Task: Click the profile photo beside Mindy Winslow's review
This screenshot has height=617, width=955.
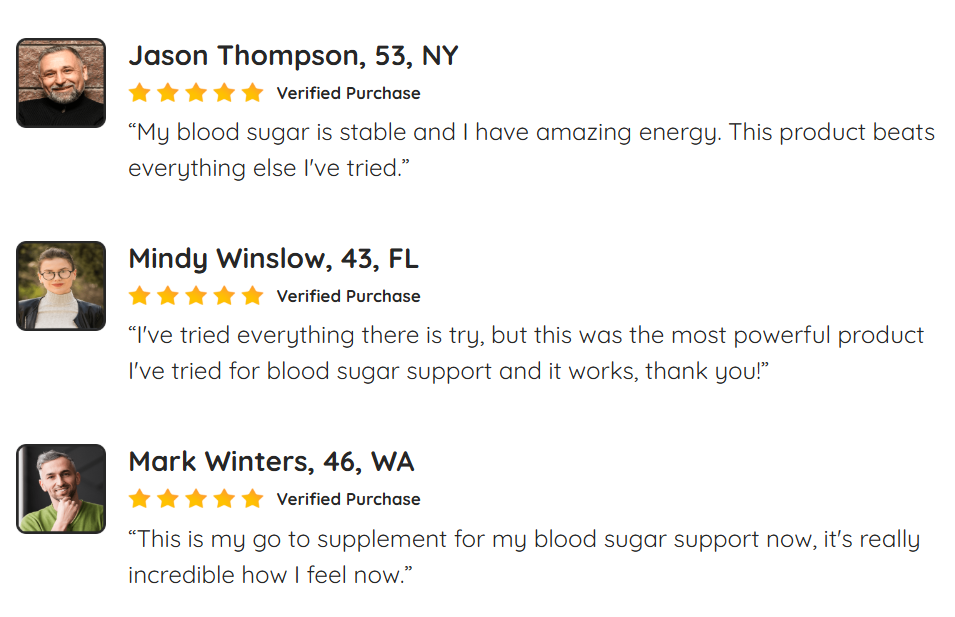Action: (61, 286)
